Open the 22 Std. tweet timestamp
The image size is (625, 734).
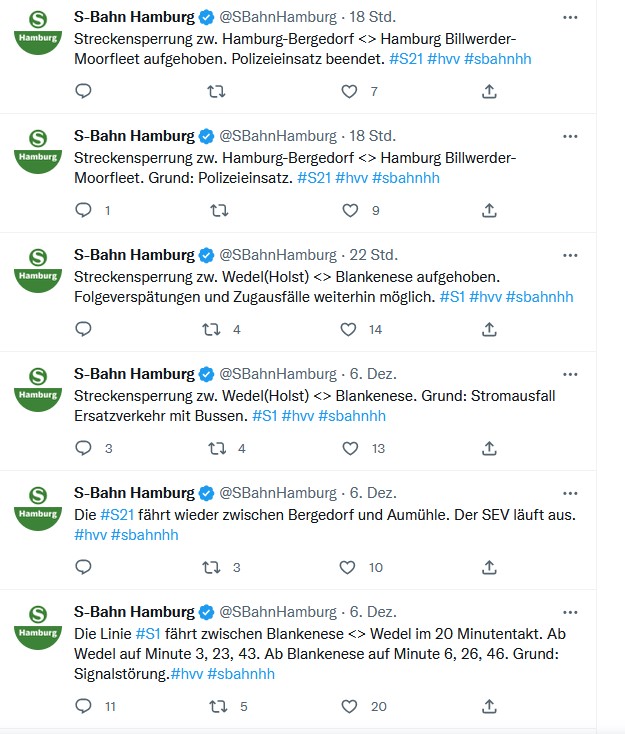372,255
